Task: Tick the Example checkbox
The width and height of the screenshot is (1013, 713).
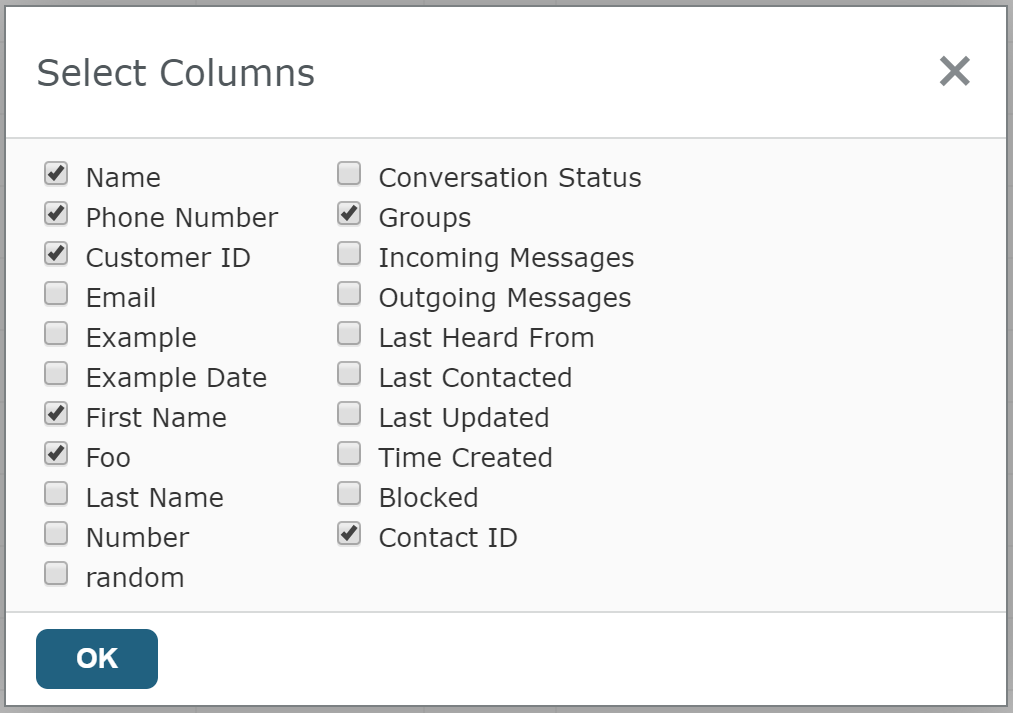Action: coord(56,334)
